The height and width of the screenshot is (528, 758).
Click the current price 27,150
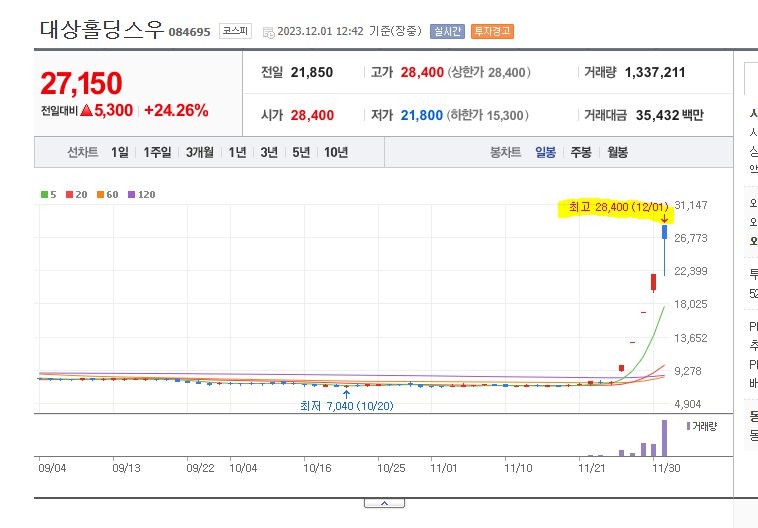tap(81, 83)
